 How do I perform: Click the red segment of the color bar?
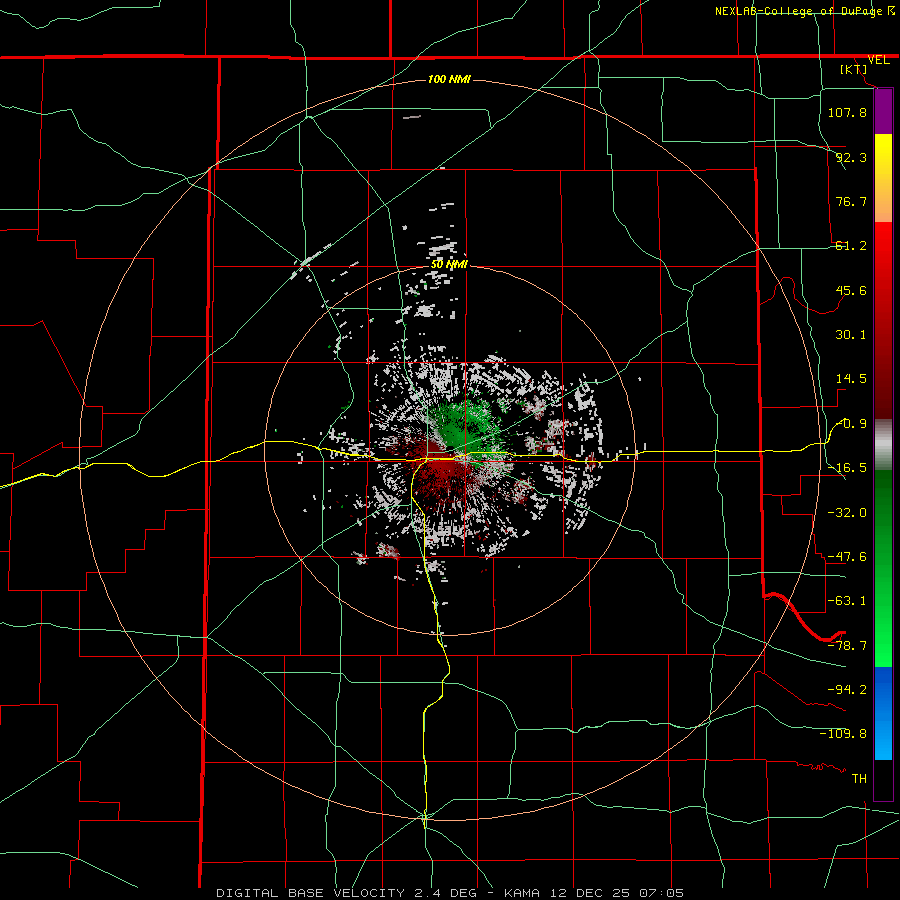883,320
